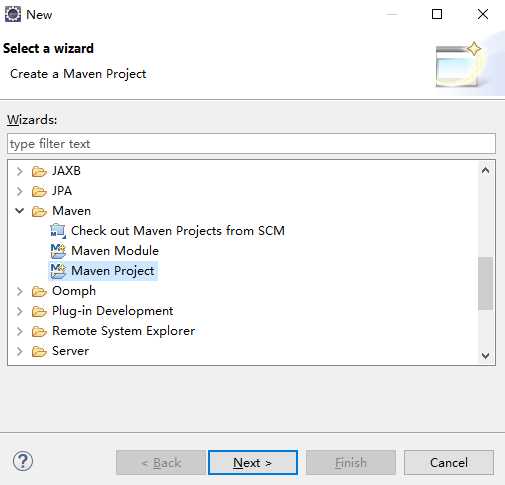Collapse the Maven category
The image size is (505, 485).
(20, 211)
